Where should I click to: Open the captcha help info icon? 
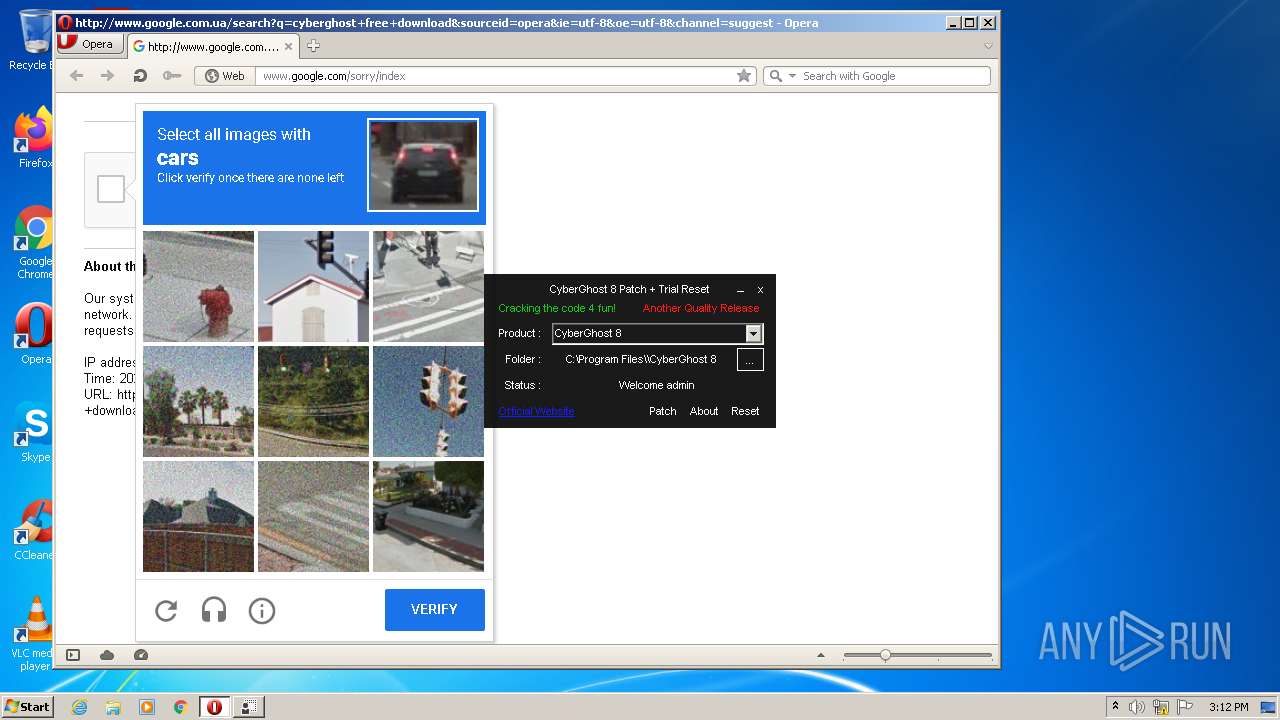click(x=262, y=610)
